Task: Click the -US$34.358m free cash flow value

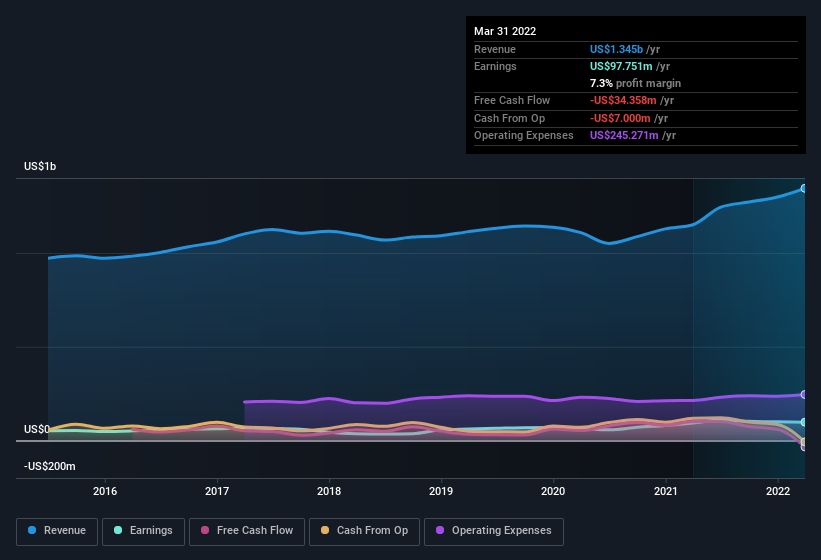Action: click(623, 100)
